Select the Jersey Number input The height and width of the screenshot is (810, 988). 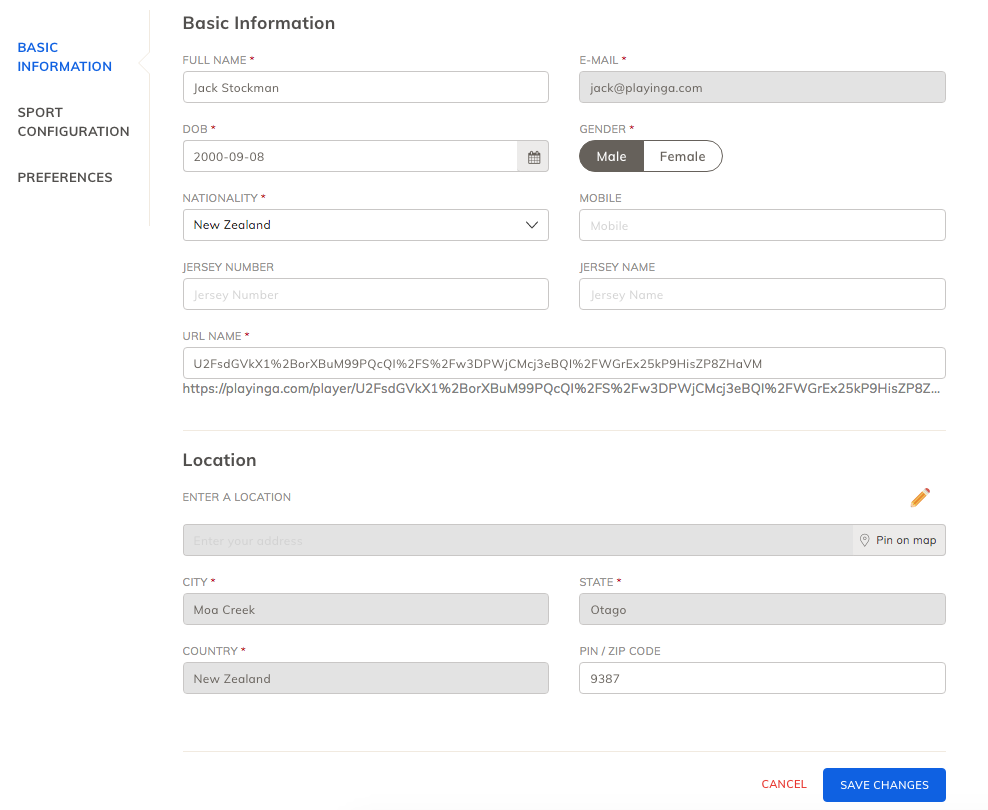click(x=365, y=294)
